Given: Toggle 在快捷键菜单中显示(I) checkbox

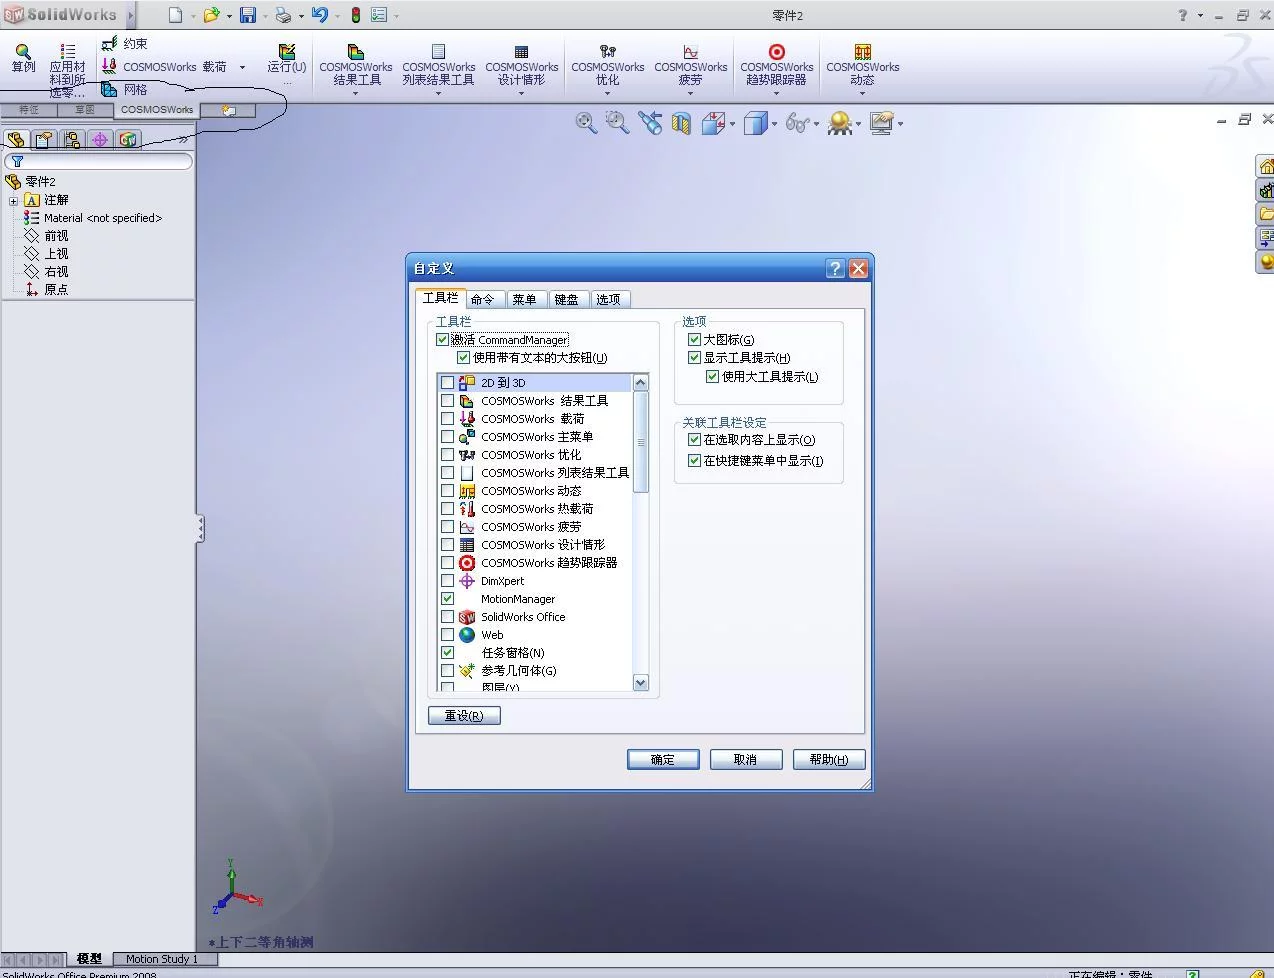Looking at the screenshot, I should [694, 461].
